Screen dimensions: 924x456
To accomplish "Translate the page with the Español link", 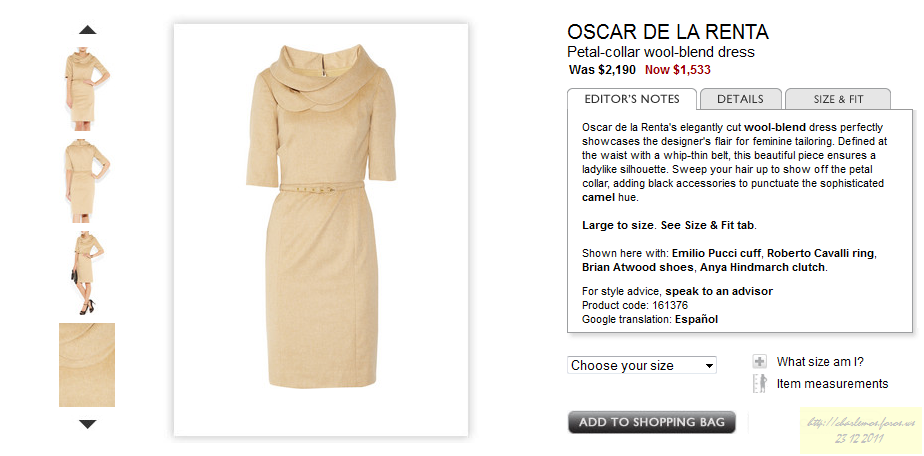I will pyautogui.click(x=696, y=319).
